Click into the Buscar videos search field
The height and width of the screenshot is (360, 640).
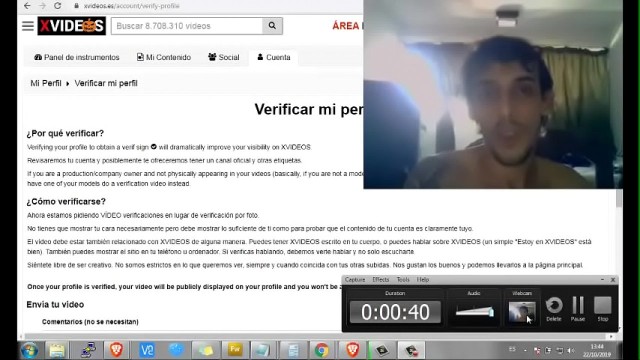pos(187,26)
